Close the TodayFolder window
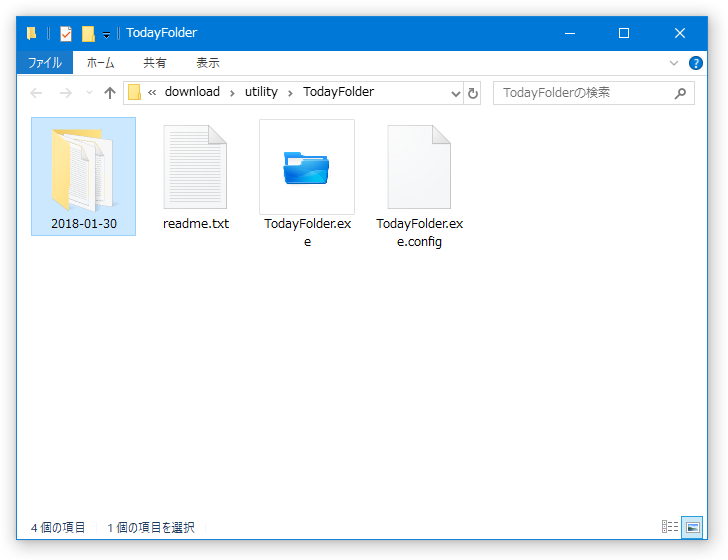Screen dimensions: 728x560 [x=680, y=33]
